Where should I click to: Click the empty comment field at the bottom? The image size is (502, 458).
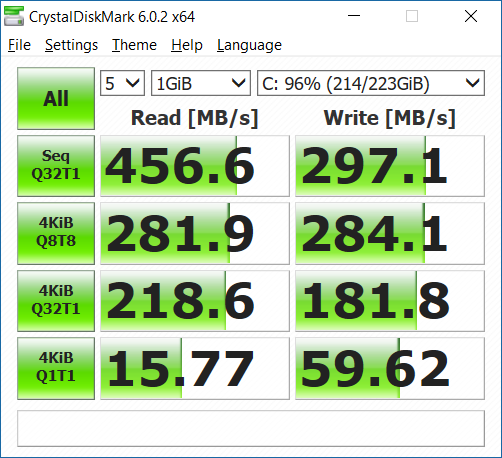click(251, 428)
